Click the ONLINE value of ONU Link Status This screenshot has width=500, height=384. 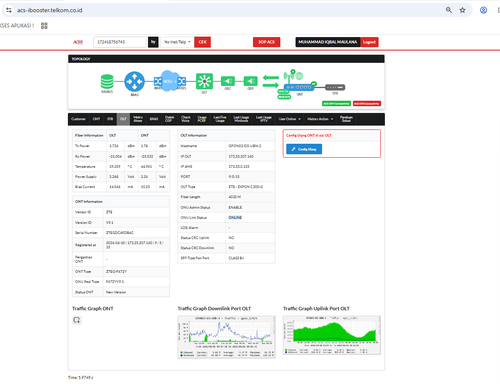pos(235,217)
